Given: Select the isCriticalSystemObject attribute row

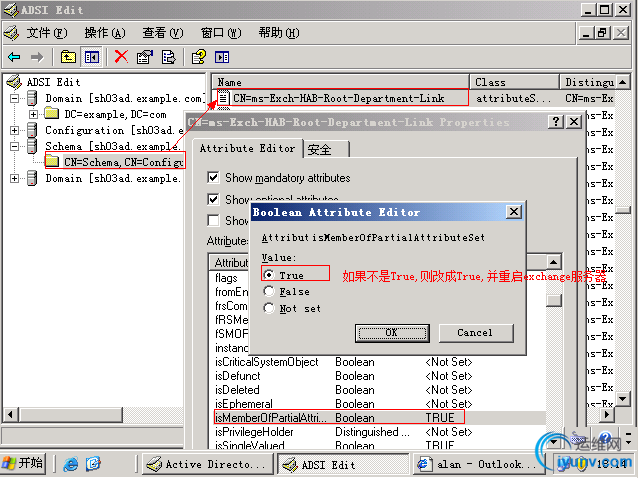Looking at the screenshot, I should point(378,362).
